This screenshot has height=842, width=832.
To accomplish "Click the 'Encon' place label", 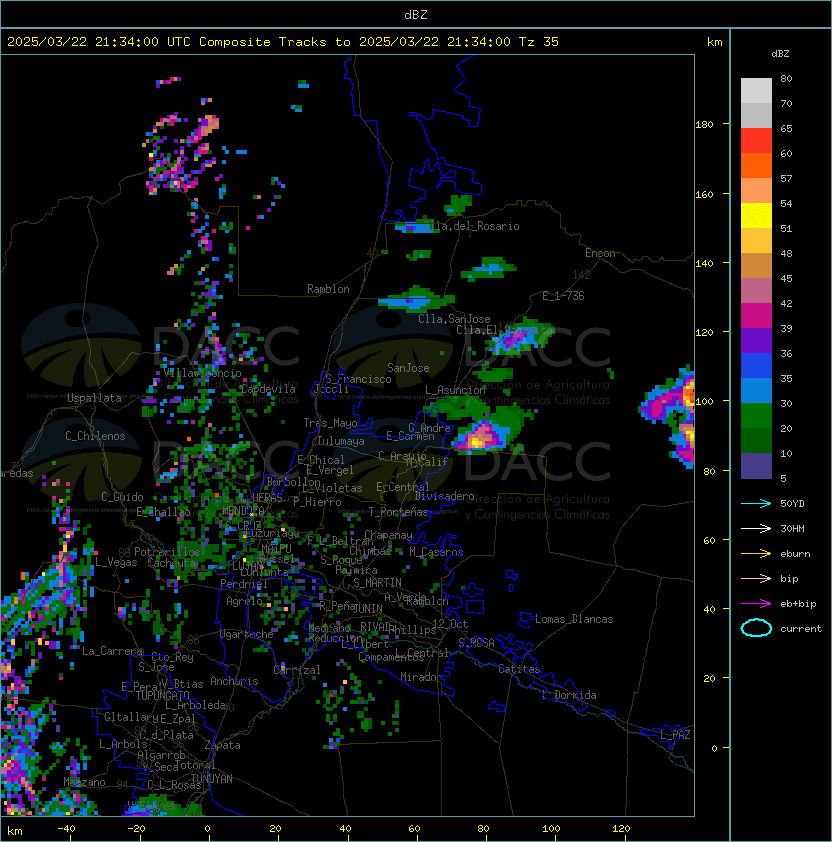I will tap(600, 253).
